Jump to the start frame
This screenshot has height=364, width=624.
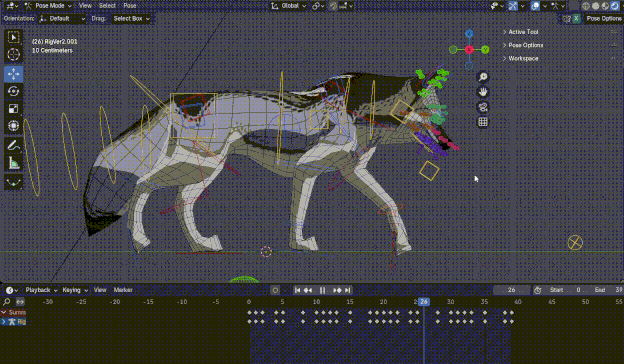coord(297,290)
